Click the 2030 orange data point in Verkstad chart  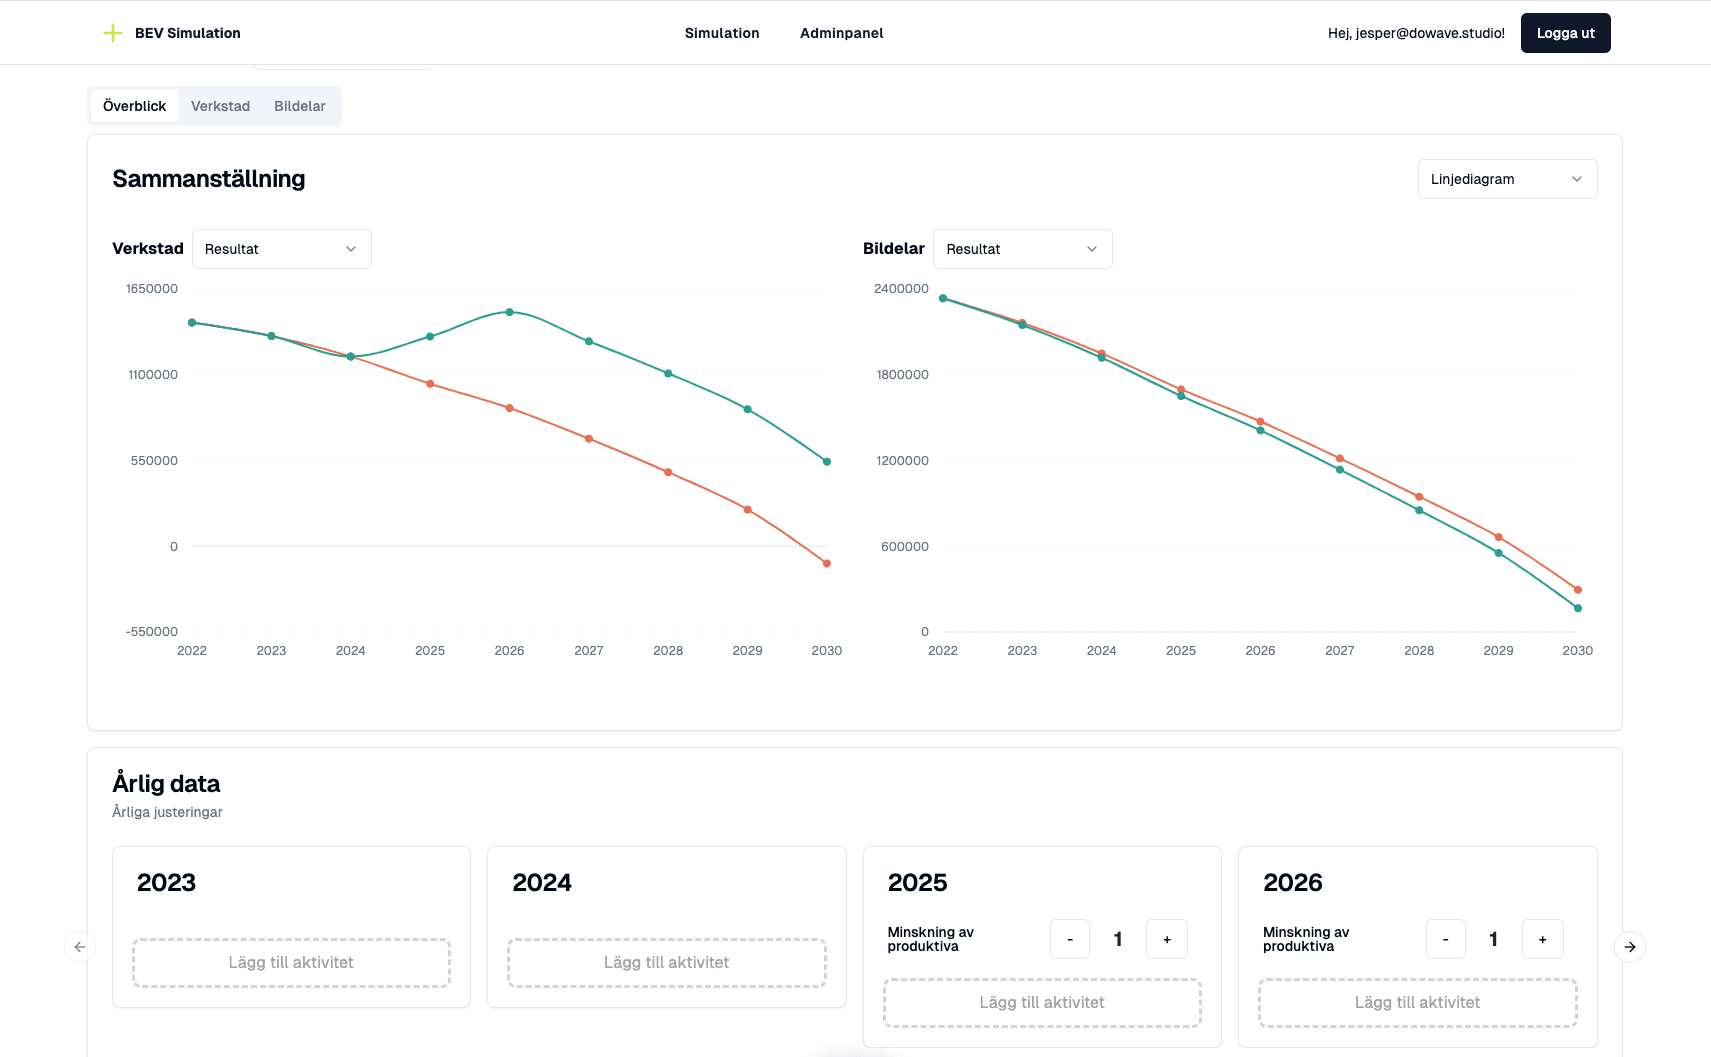827,564
